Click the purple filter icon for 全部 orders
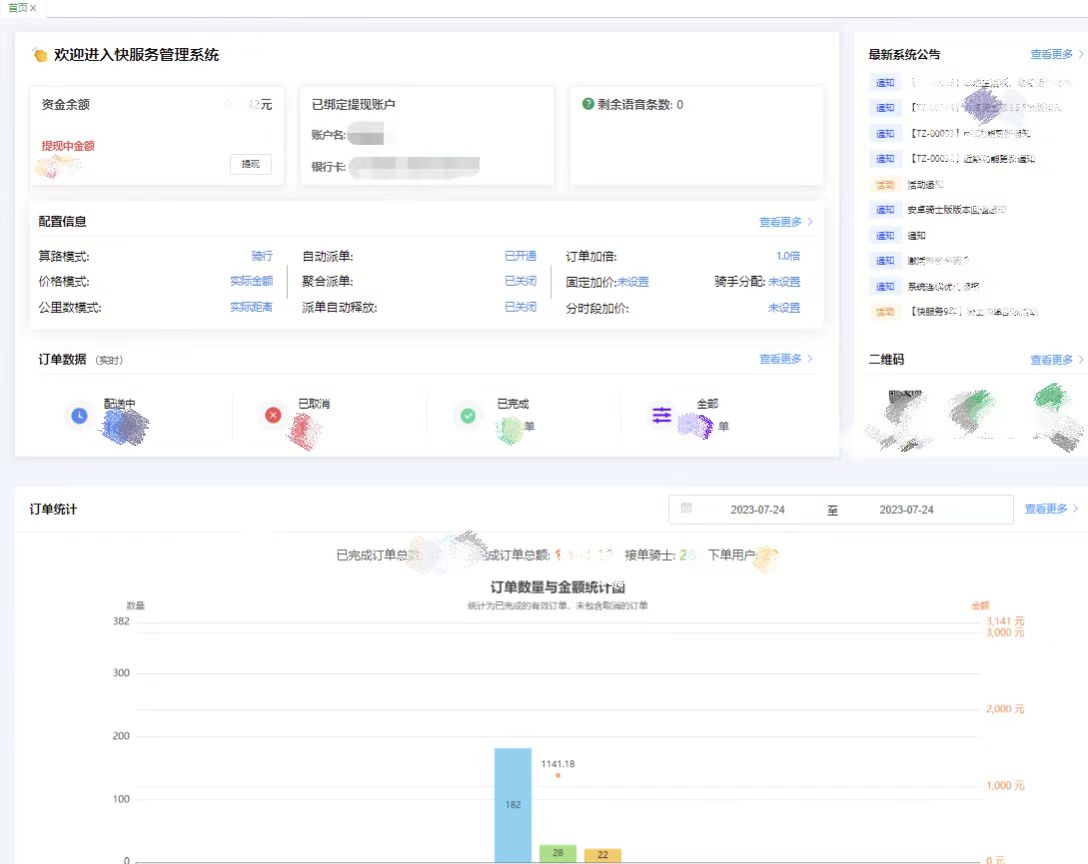Viewport: 1088px width, 864px height. (x=659, y=415)
